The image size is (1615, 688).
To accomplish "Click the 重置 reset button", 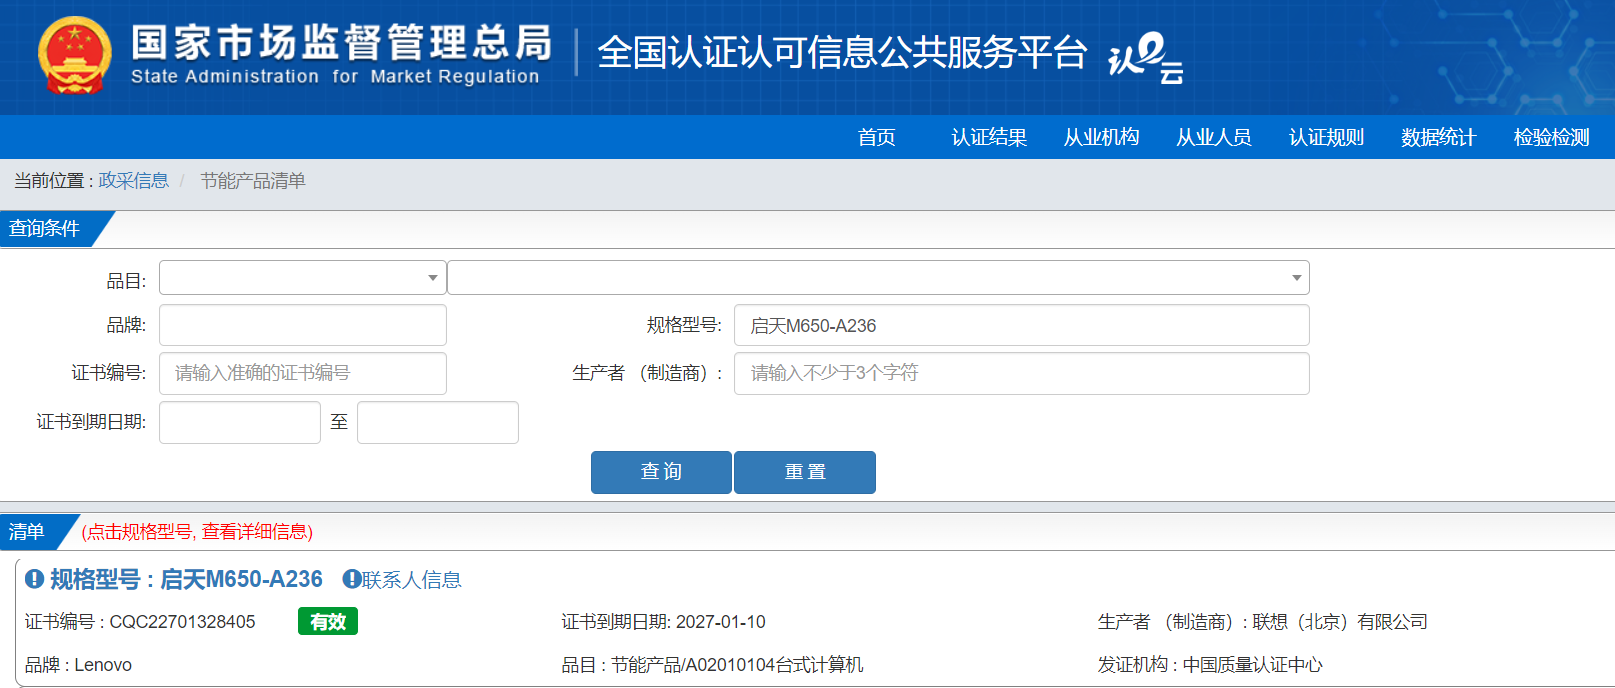I will (x=805, y=472).
